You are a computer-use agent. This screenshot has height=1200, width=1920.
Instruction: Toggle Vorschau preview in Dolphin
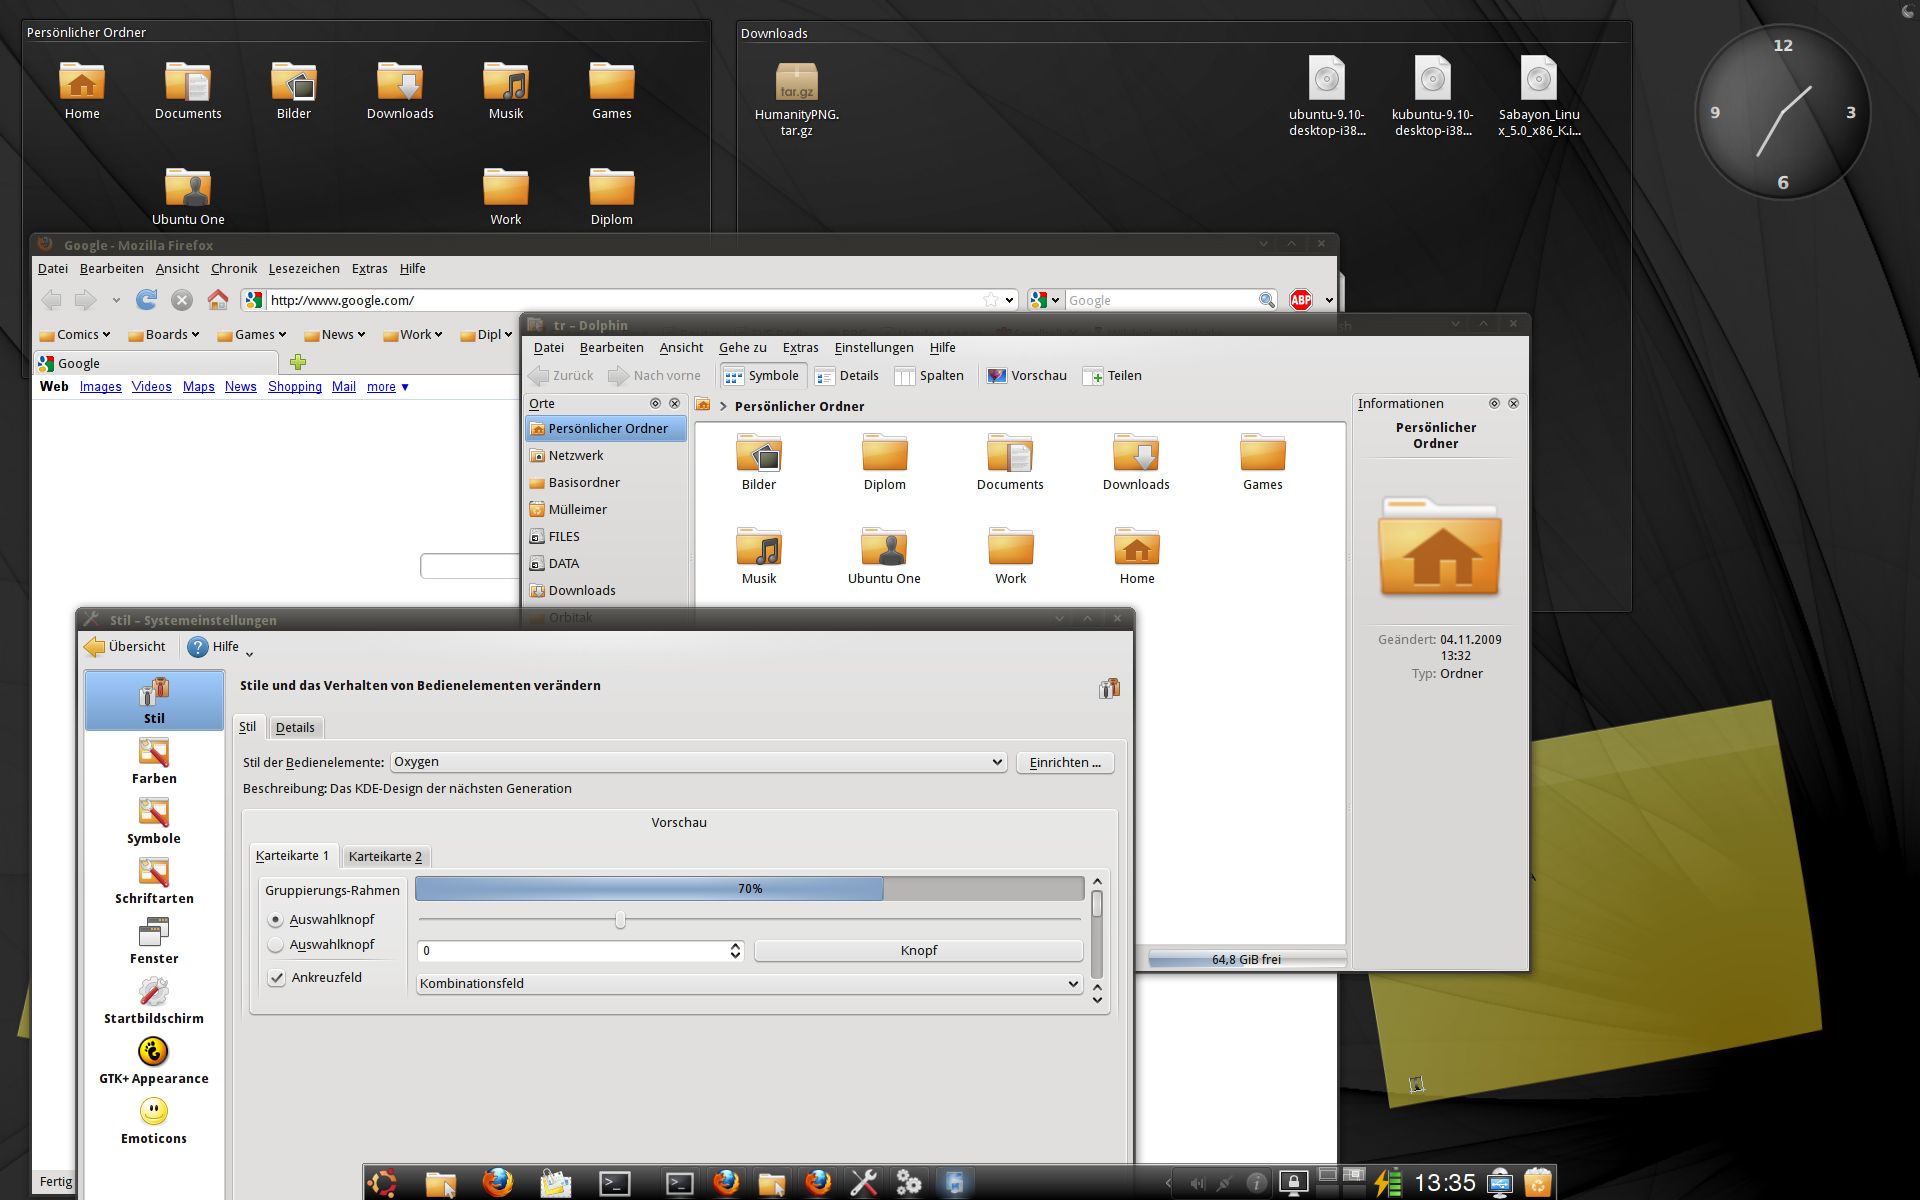click(x=1027, y=376)
